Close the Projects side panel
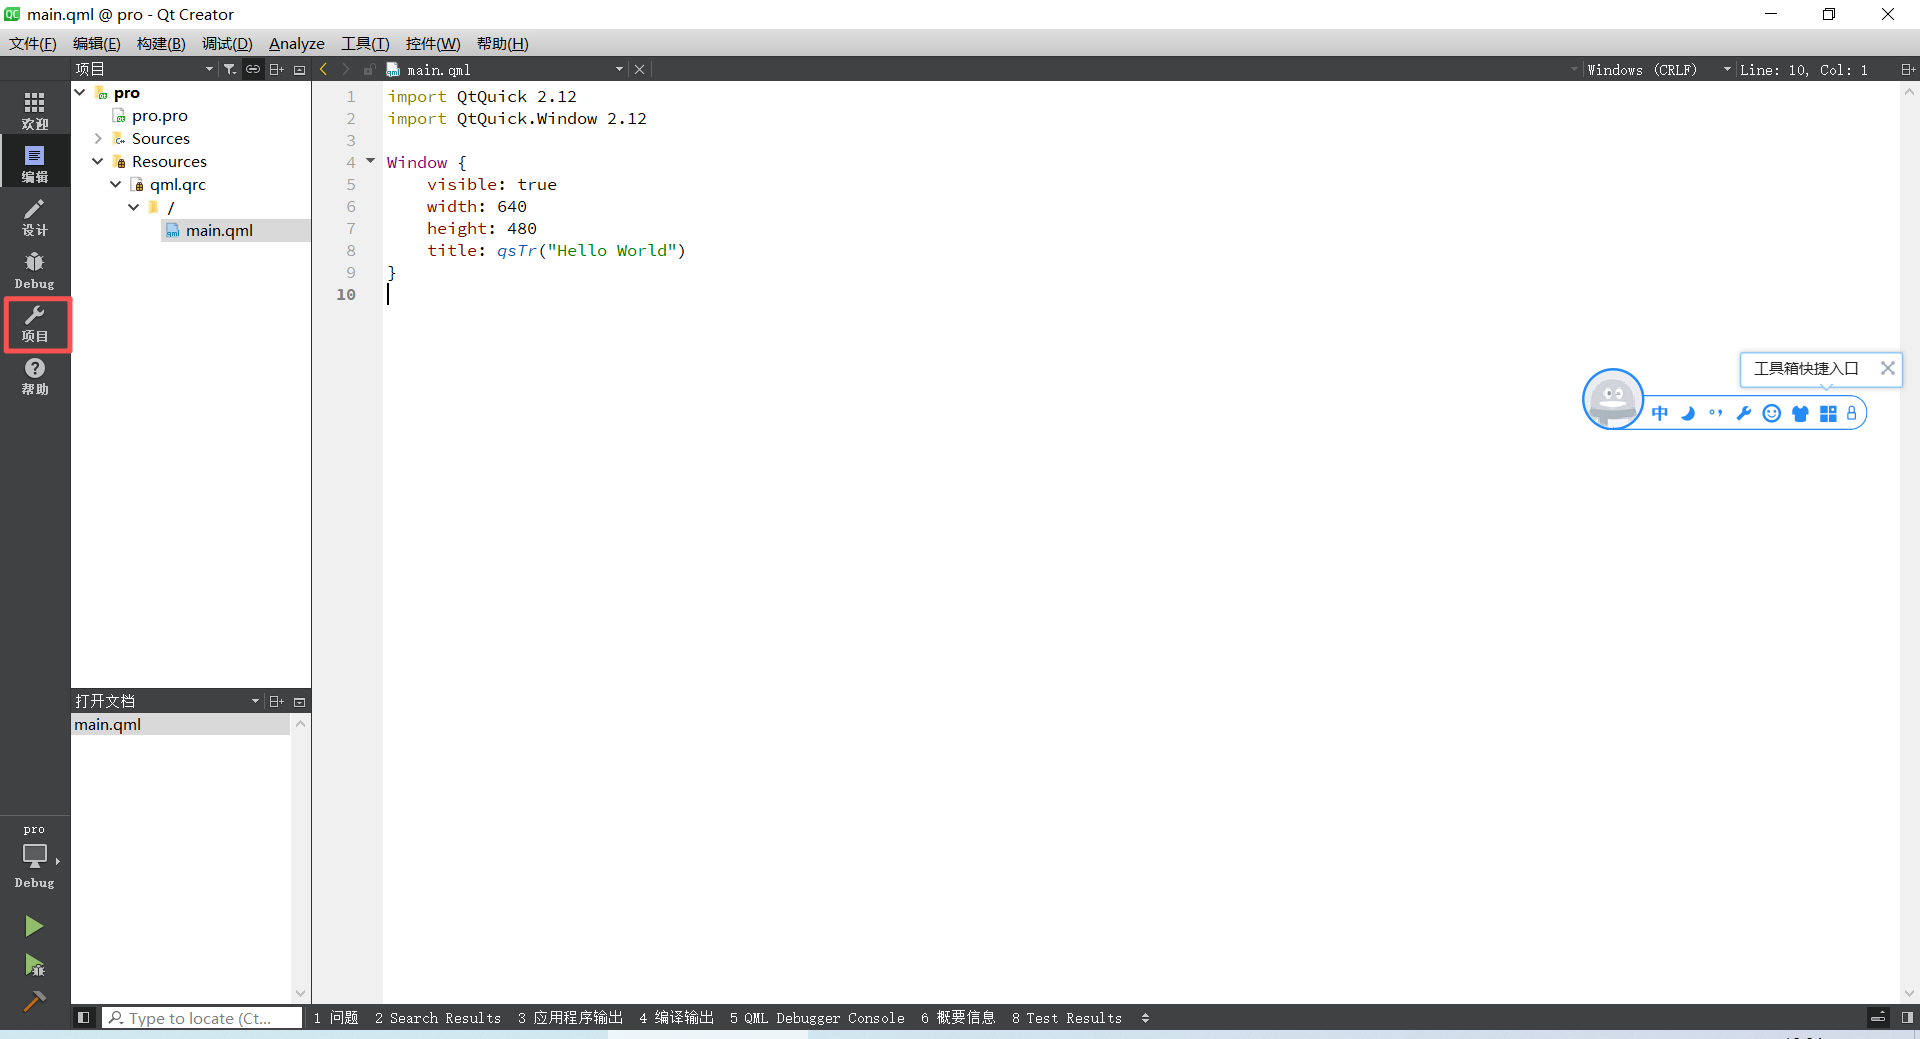Image resolution: width=1920 pixels, height=1039 pixels. tap(299, 69)
